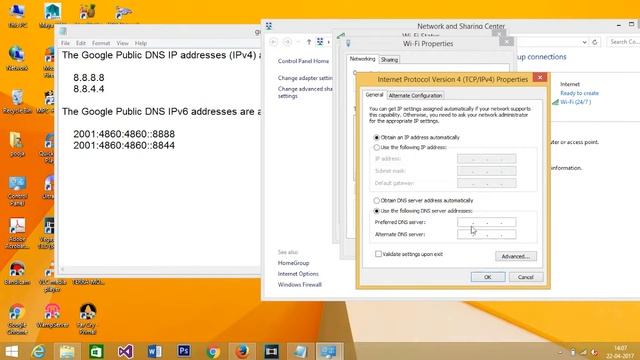
Task: Open Windows Store from taskbar
Action: pos(96,351)
